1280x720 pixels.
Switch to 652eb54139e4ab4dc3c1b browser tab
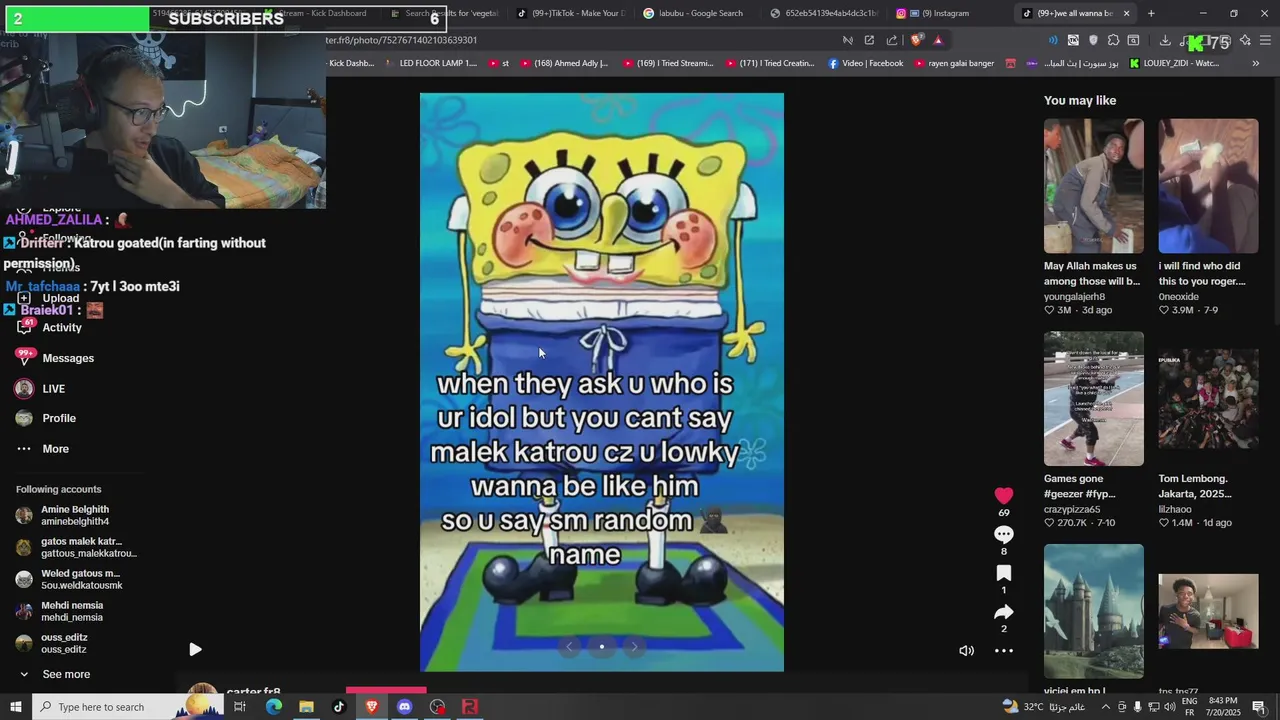822,13
